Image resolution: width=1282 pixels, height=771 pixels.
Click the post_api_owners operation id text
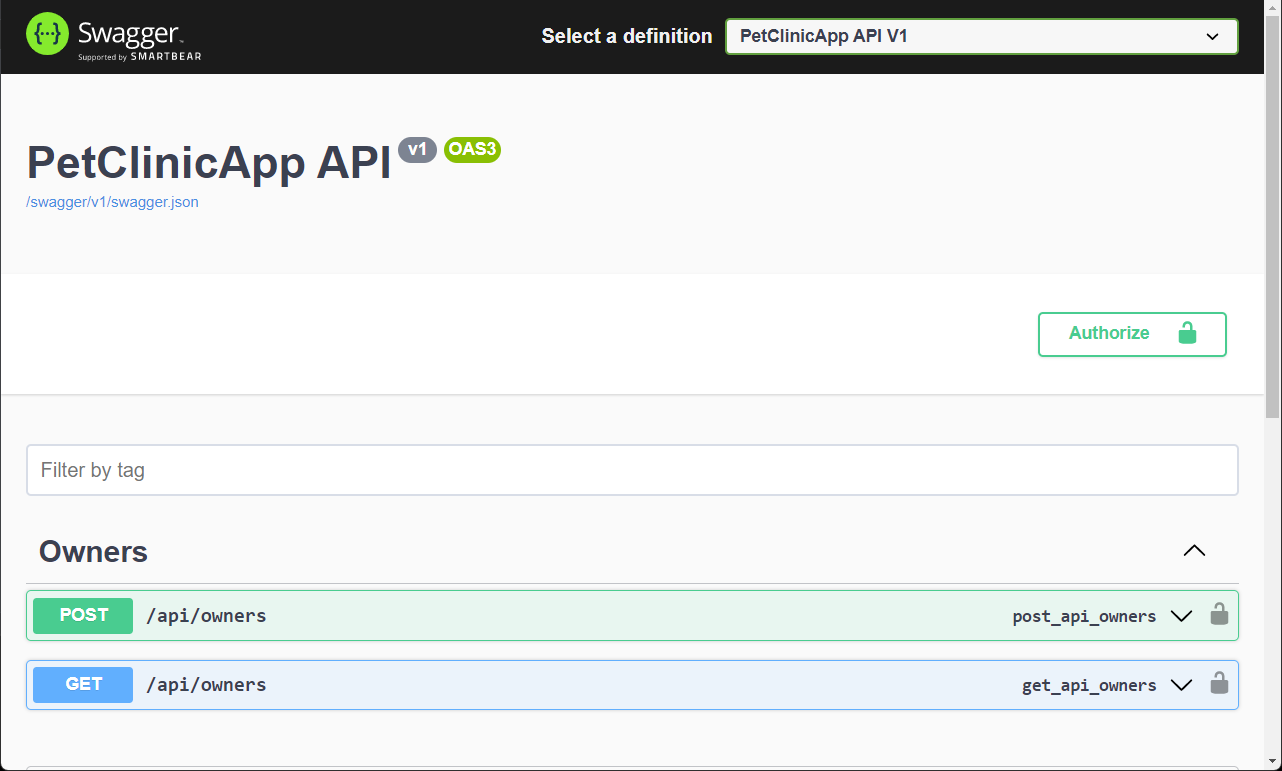pyautogui.click(x=1084, y=617)
